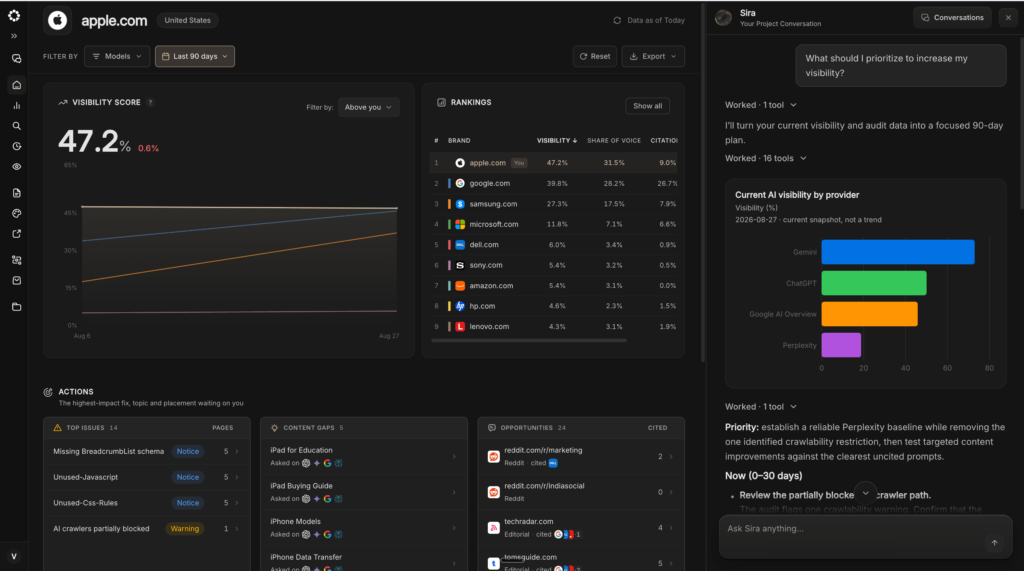This screenshot has height=571, width=1024.
Task: Sort rankings by the Share of Voice column
Action: tap(614, 140)
